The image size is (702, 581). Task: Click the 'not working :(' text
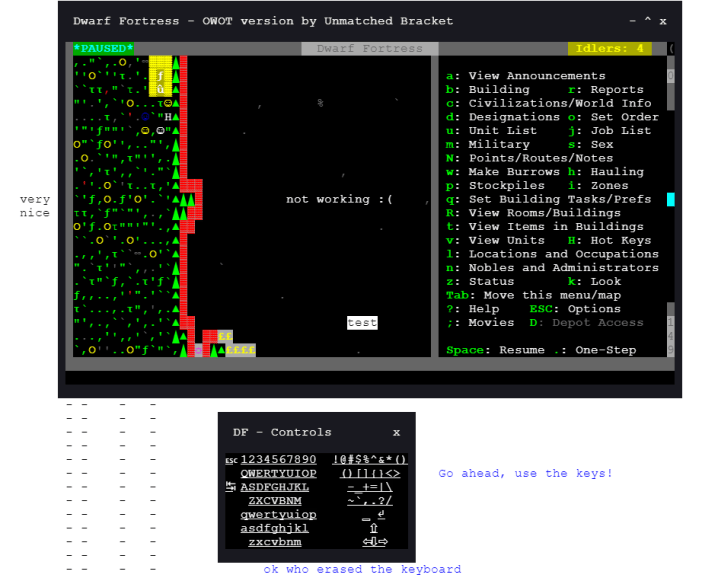click(339, 199)
